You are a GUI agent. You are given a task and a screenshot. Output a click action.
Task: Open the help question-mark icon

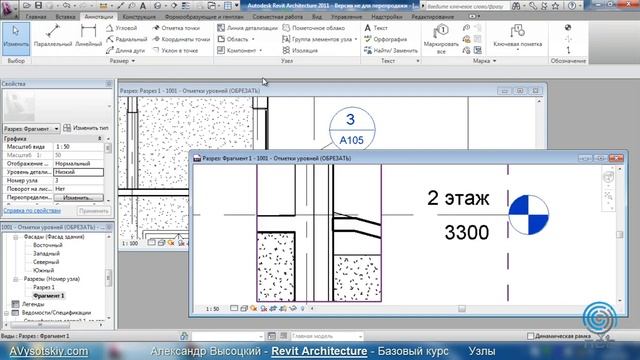[572, 6]
